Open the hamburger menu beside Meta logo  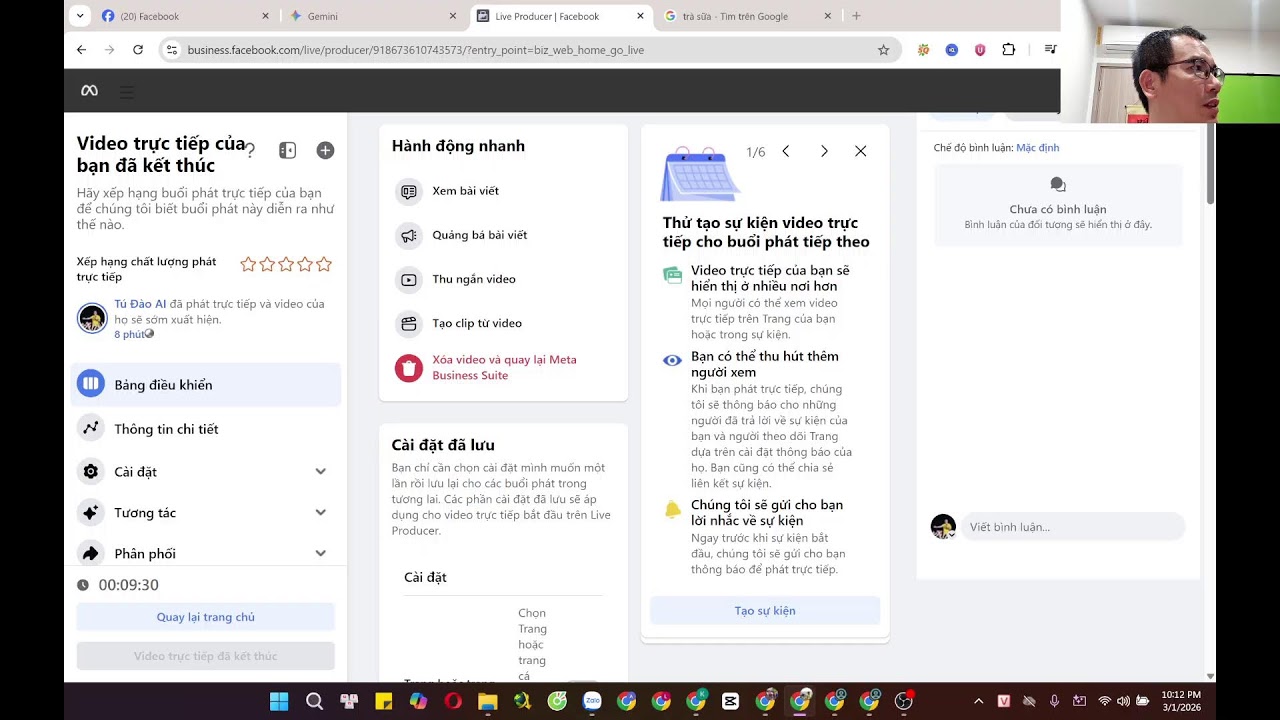pyautogui.click(x=127, y=92)
